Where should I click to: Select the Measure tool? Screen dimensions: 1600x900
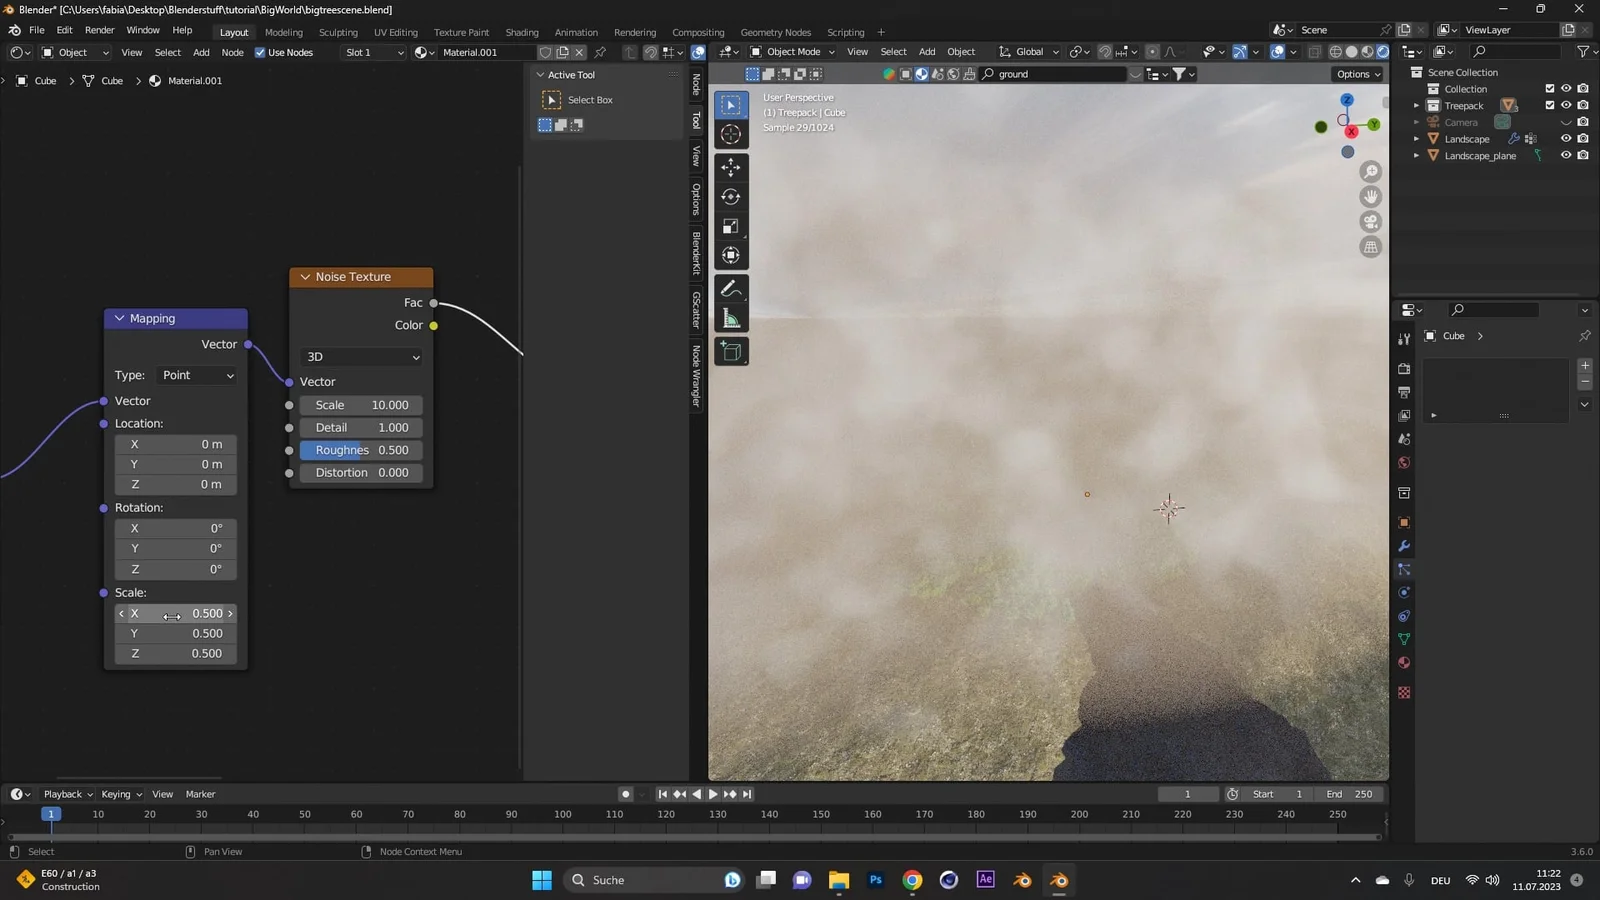pos(731,318)
